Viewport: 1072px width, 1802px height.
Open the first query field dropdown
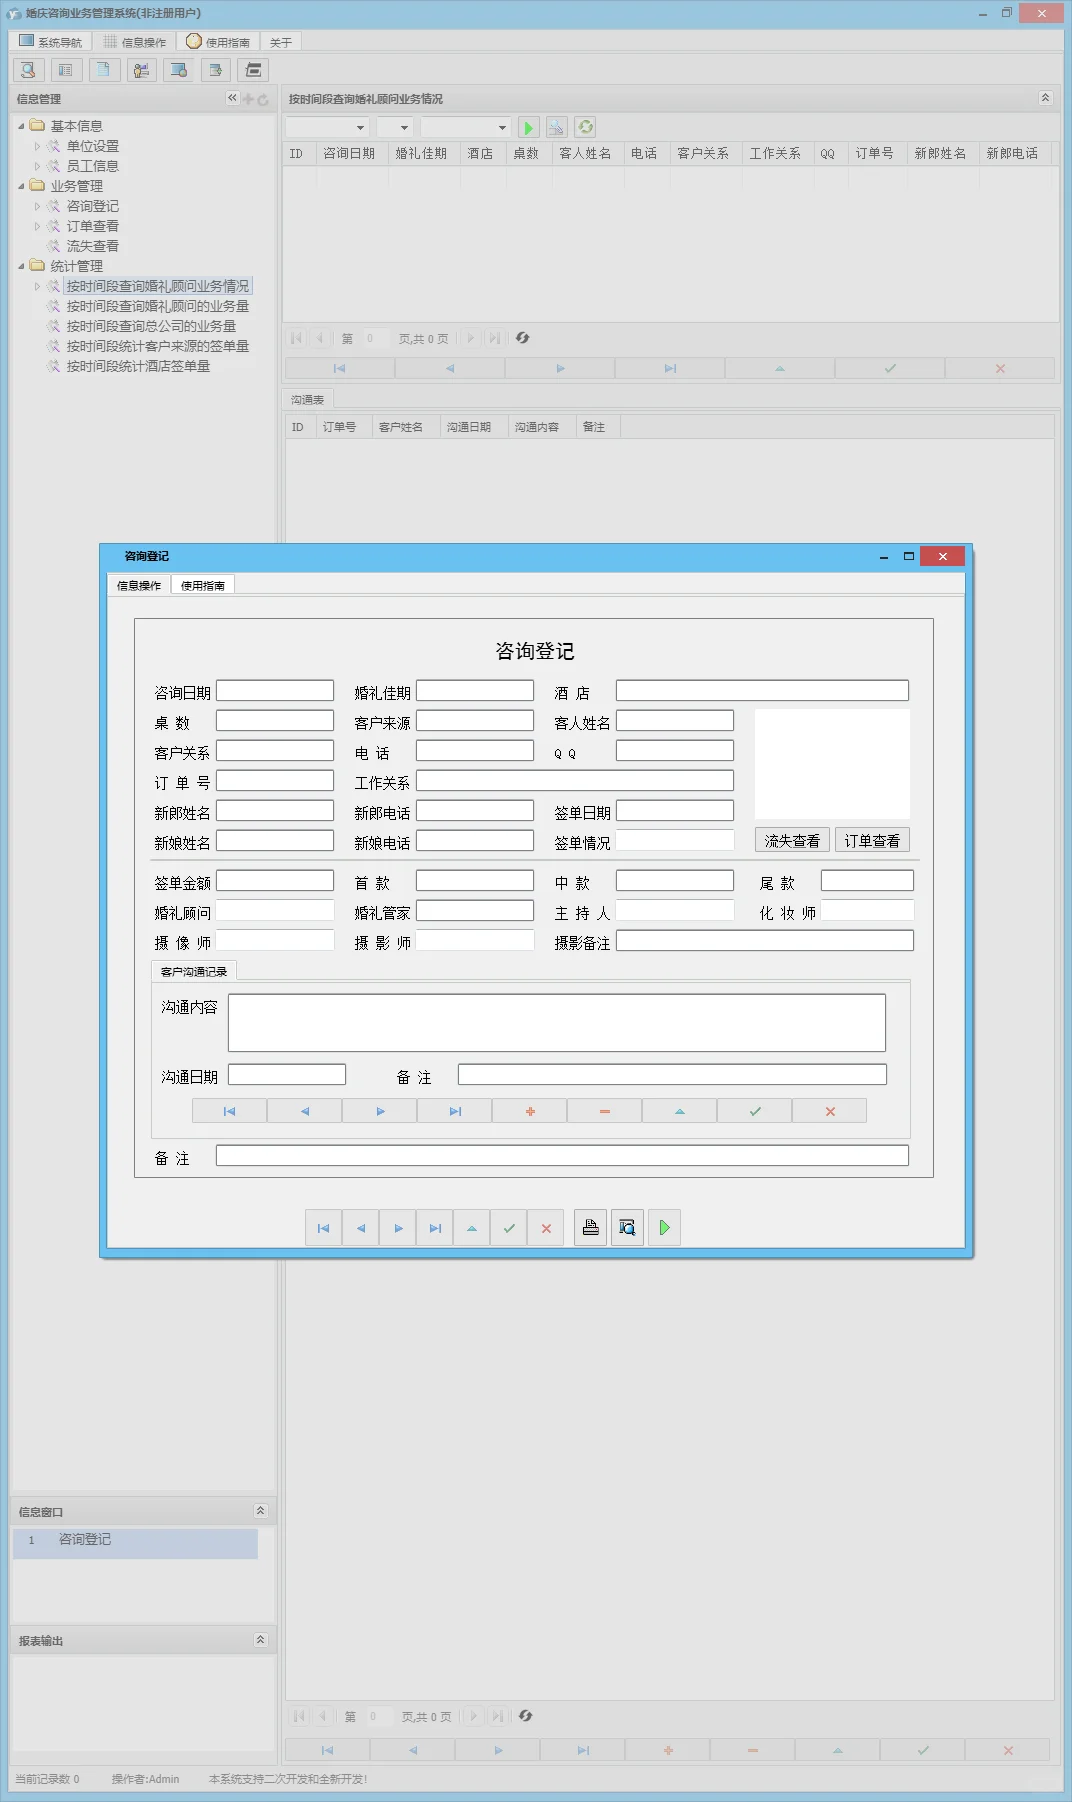click(360, 127)
